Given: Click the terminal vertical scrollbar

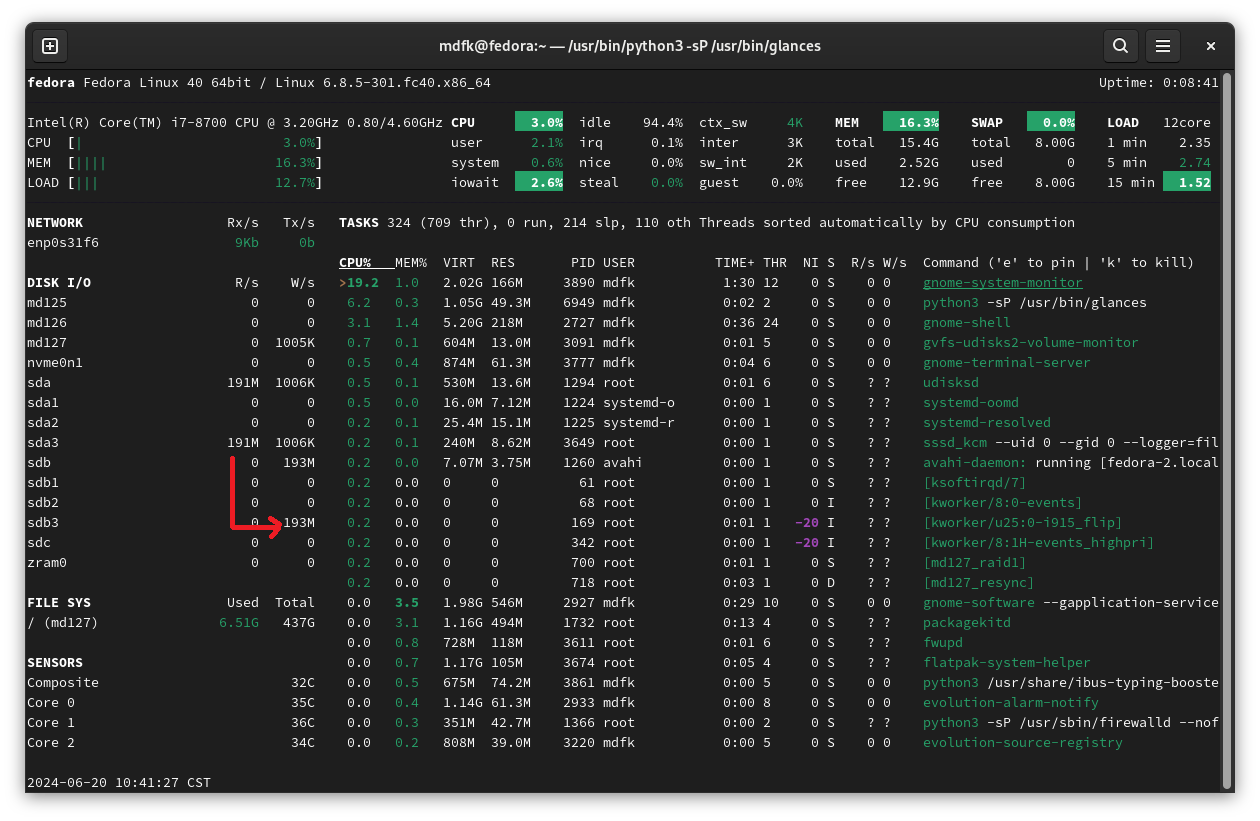Looking at the screenshot, I should pyautogui.click(x=1228, y=430).
